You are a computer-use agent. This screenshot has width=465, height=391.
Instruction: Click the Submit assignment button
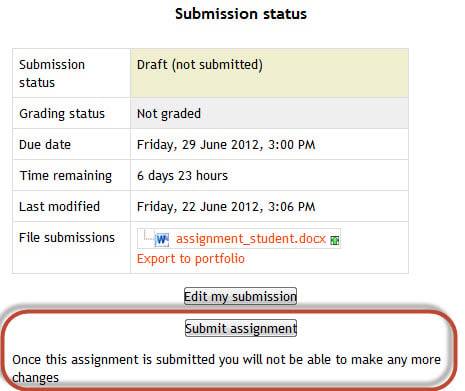(x=241, y=328)
